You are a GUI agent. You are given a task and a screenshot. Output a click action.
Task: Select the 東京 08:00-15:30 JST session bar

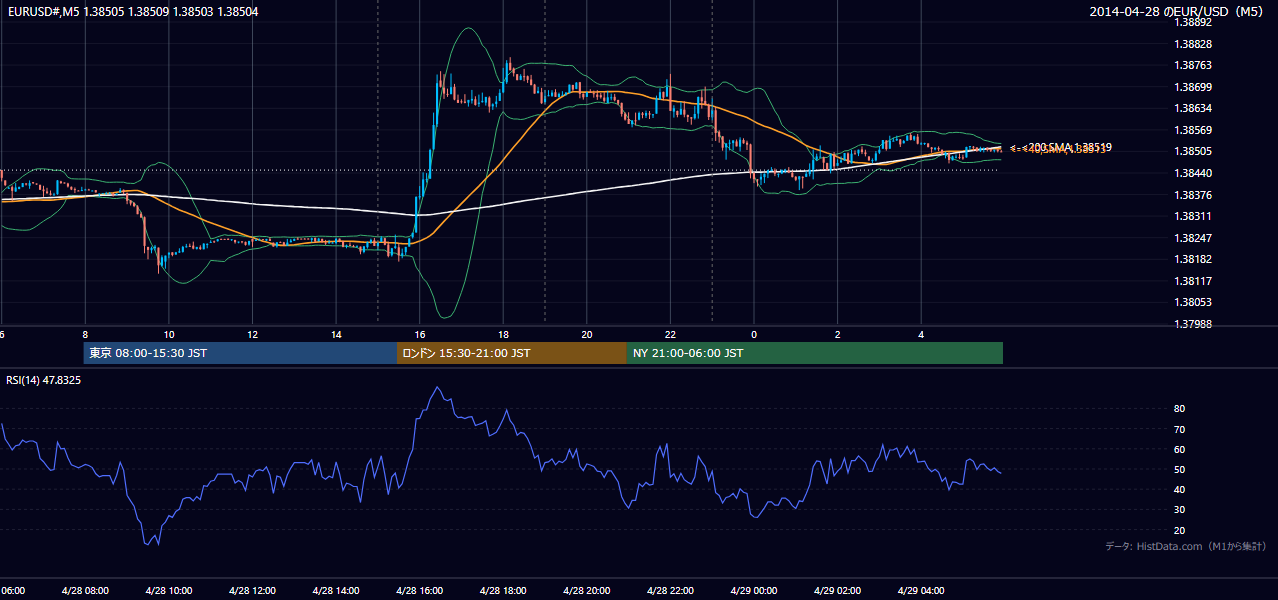(240, 353)
